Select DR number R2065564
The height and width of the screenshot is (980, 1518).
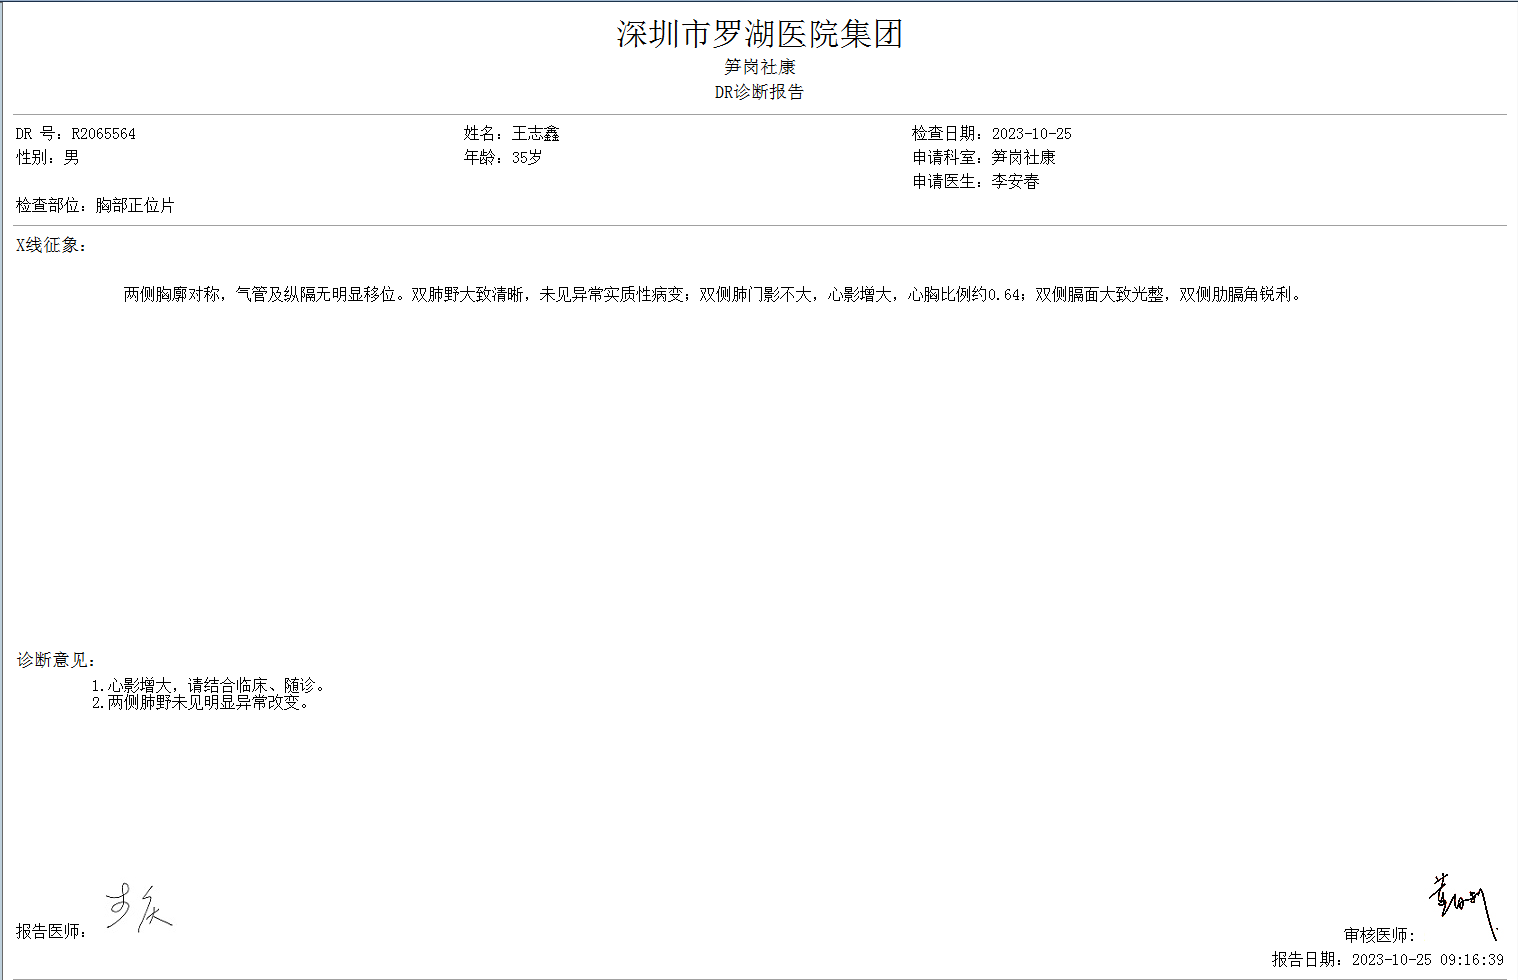tap(103, 134)
